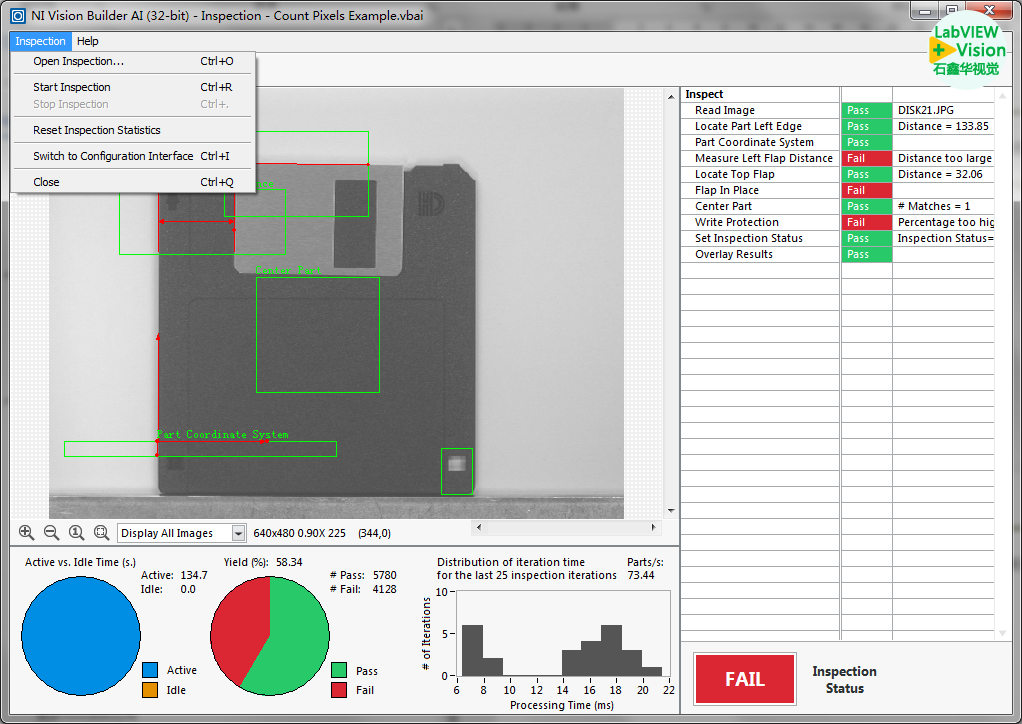Screen dimensions: 1022x724
Task: Click the NI Vision Builder title bar icon
Action: (17, 17)
